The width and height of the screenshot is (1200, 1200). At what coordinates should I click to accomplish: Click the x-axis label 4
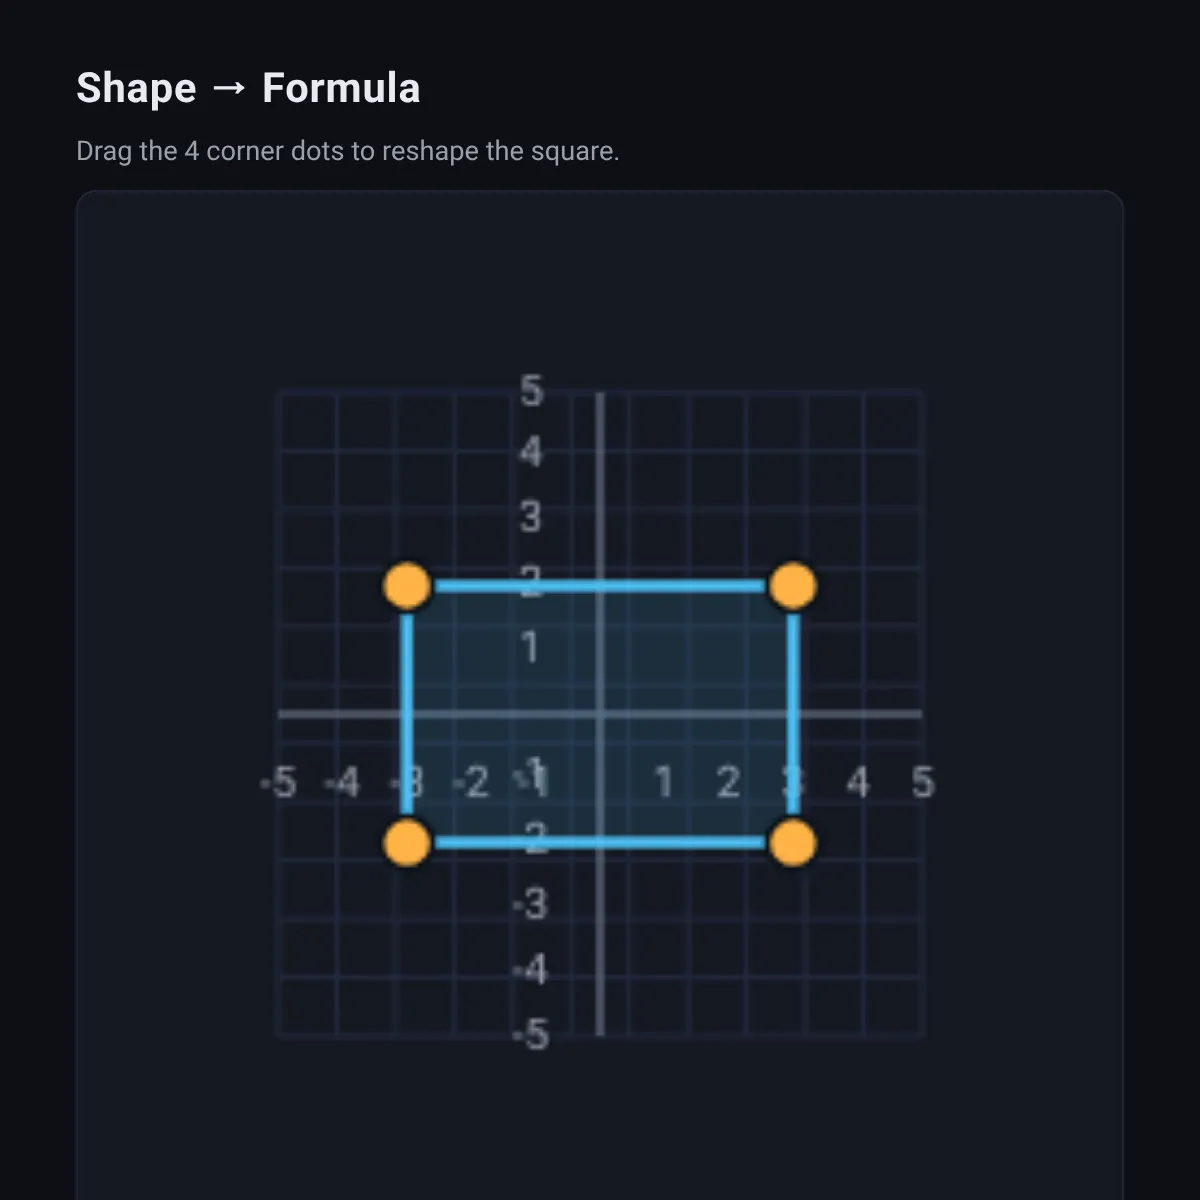[858, 782]
